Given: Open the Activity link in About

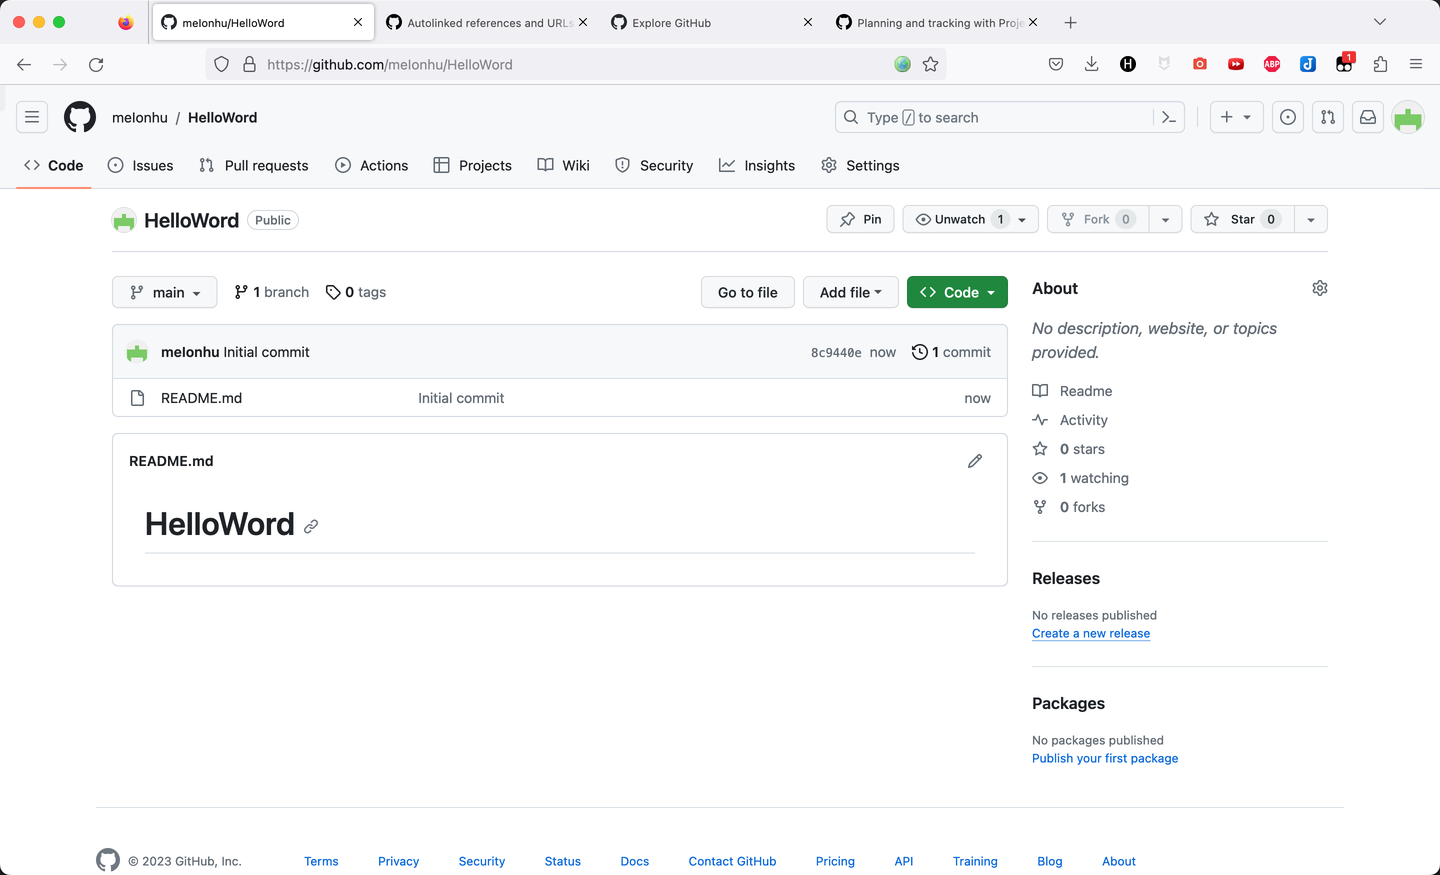Looking at the screenshot, I should [x=1084, y=420].
